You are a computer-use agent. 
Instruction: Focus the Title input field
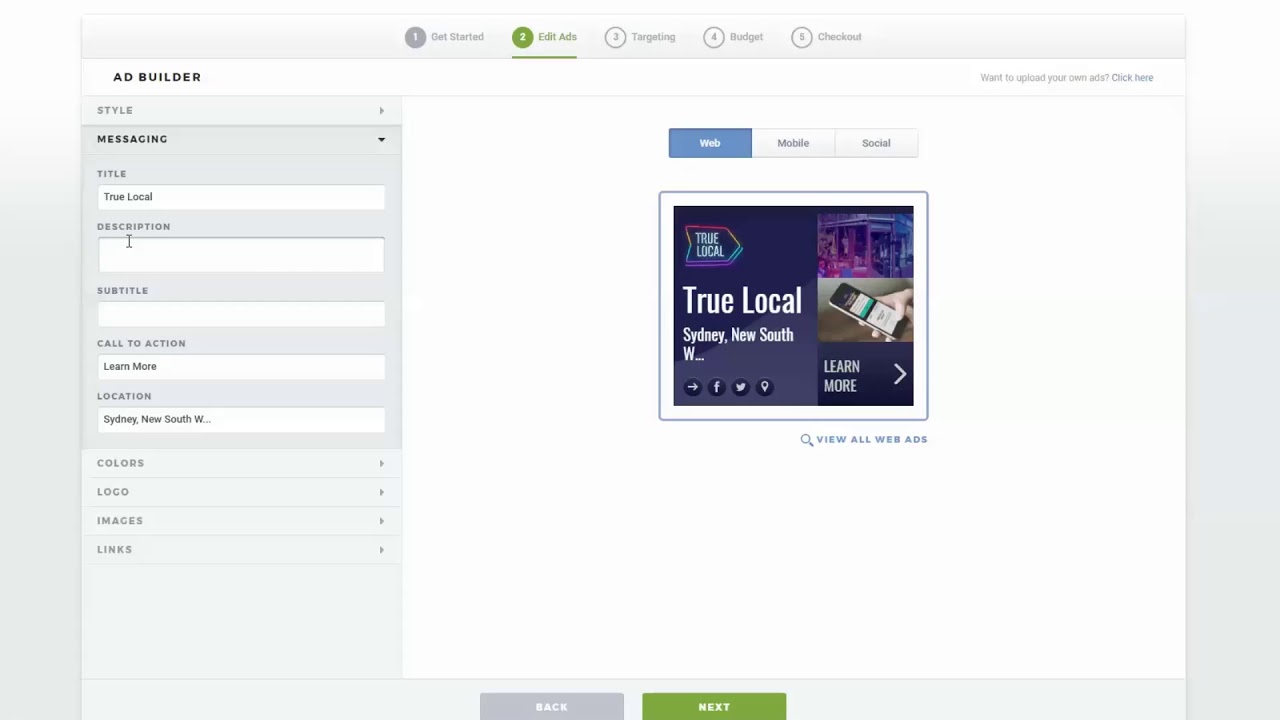(241, 197)
